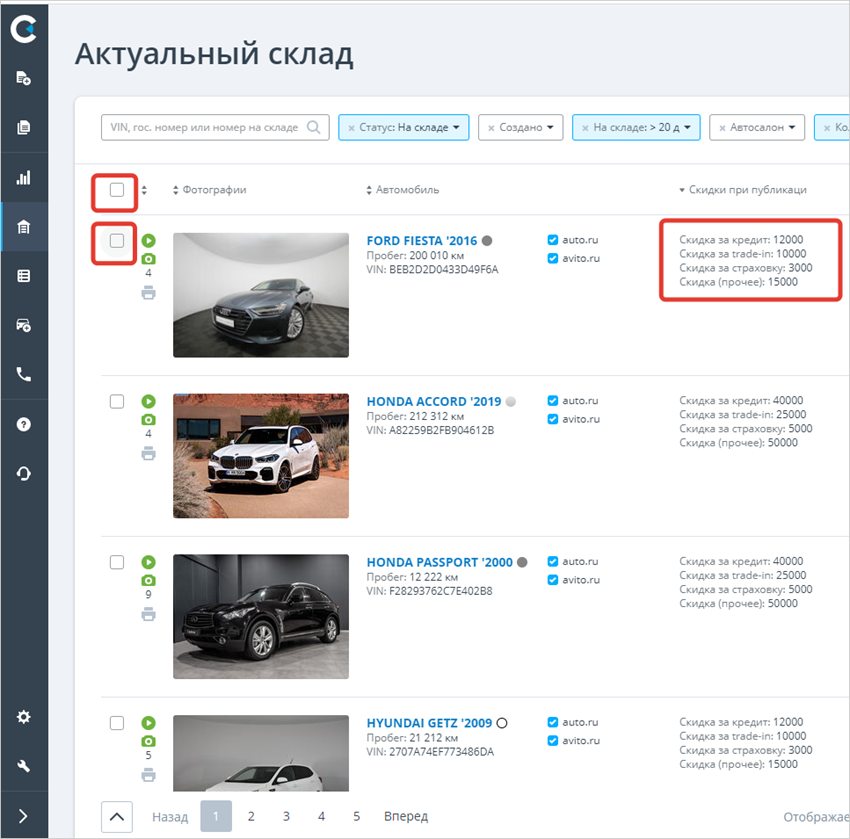Screen dimensions: 850x839
Task: Toggle the select-all checkbox in header
Action: point(117,190)
